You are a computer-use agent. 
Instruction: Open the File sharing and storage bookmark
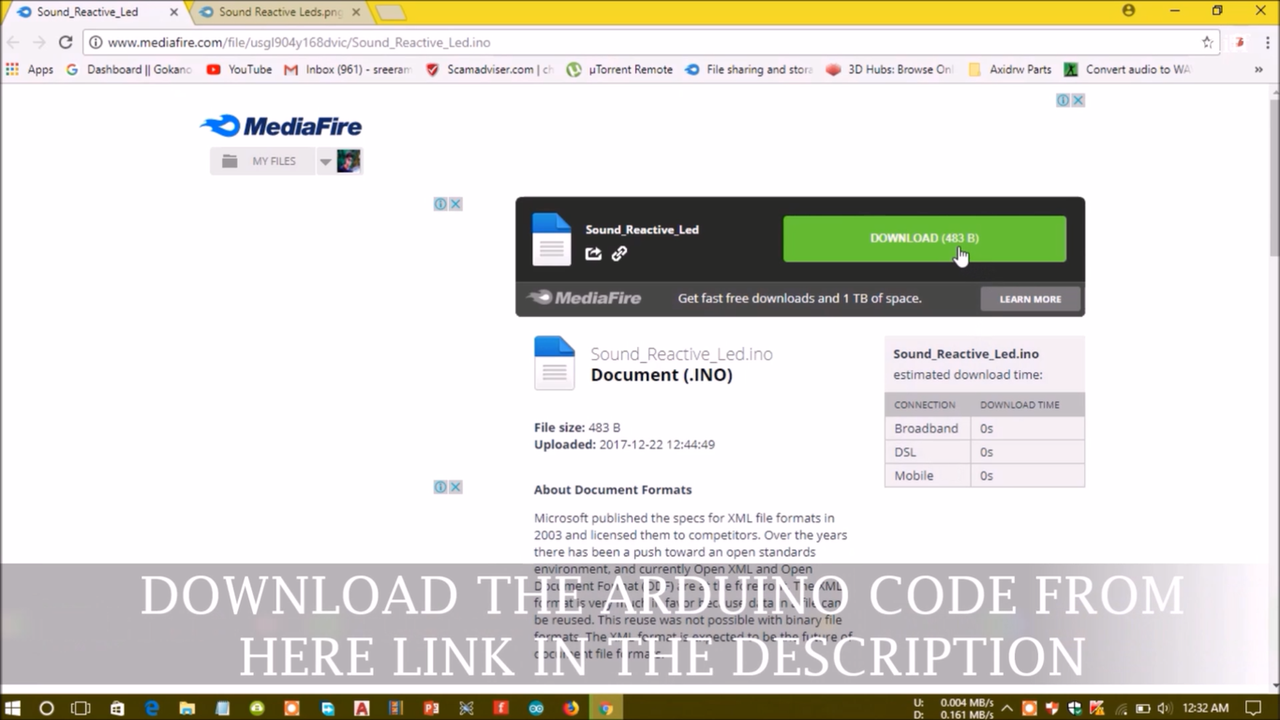click(749, 70)
